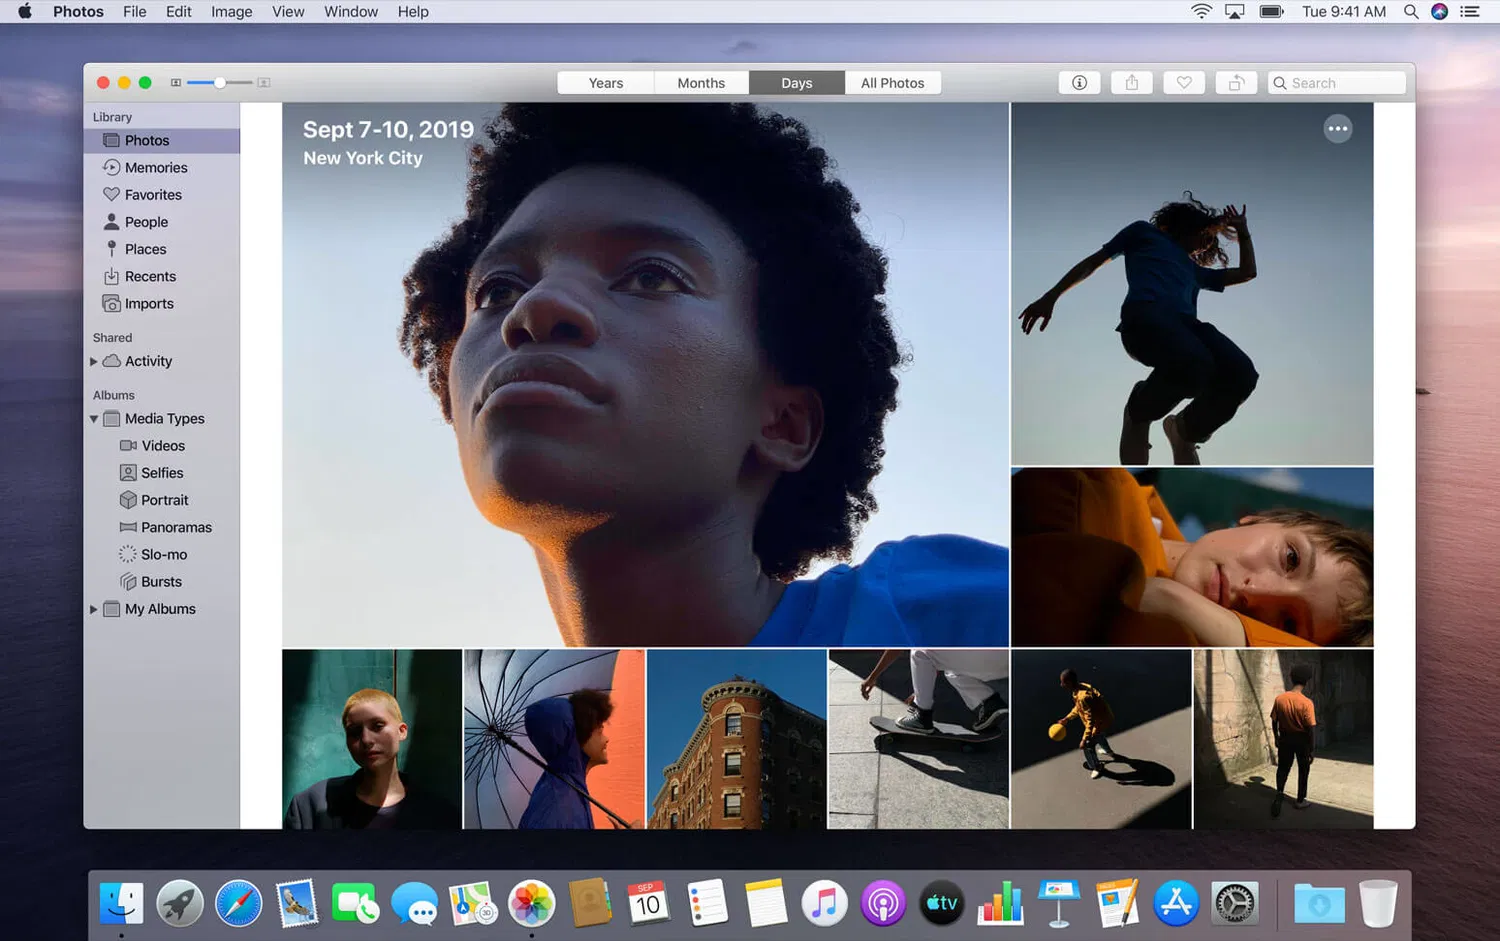Open Podcasts from the Dock
1500x941 pixels.
883,904
